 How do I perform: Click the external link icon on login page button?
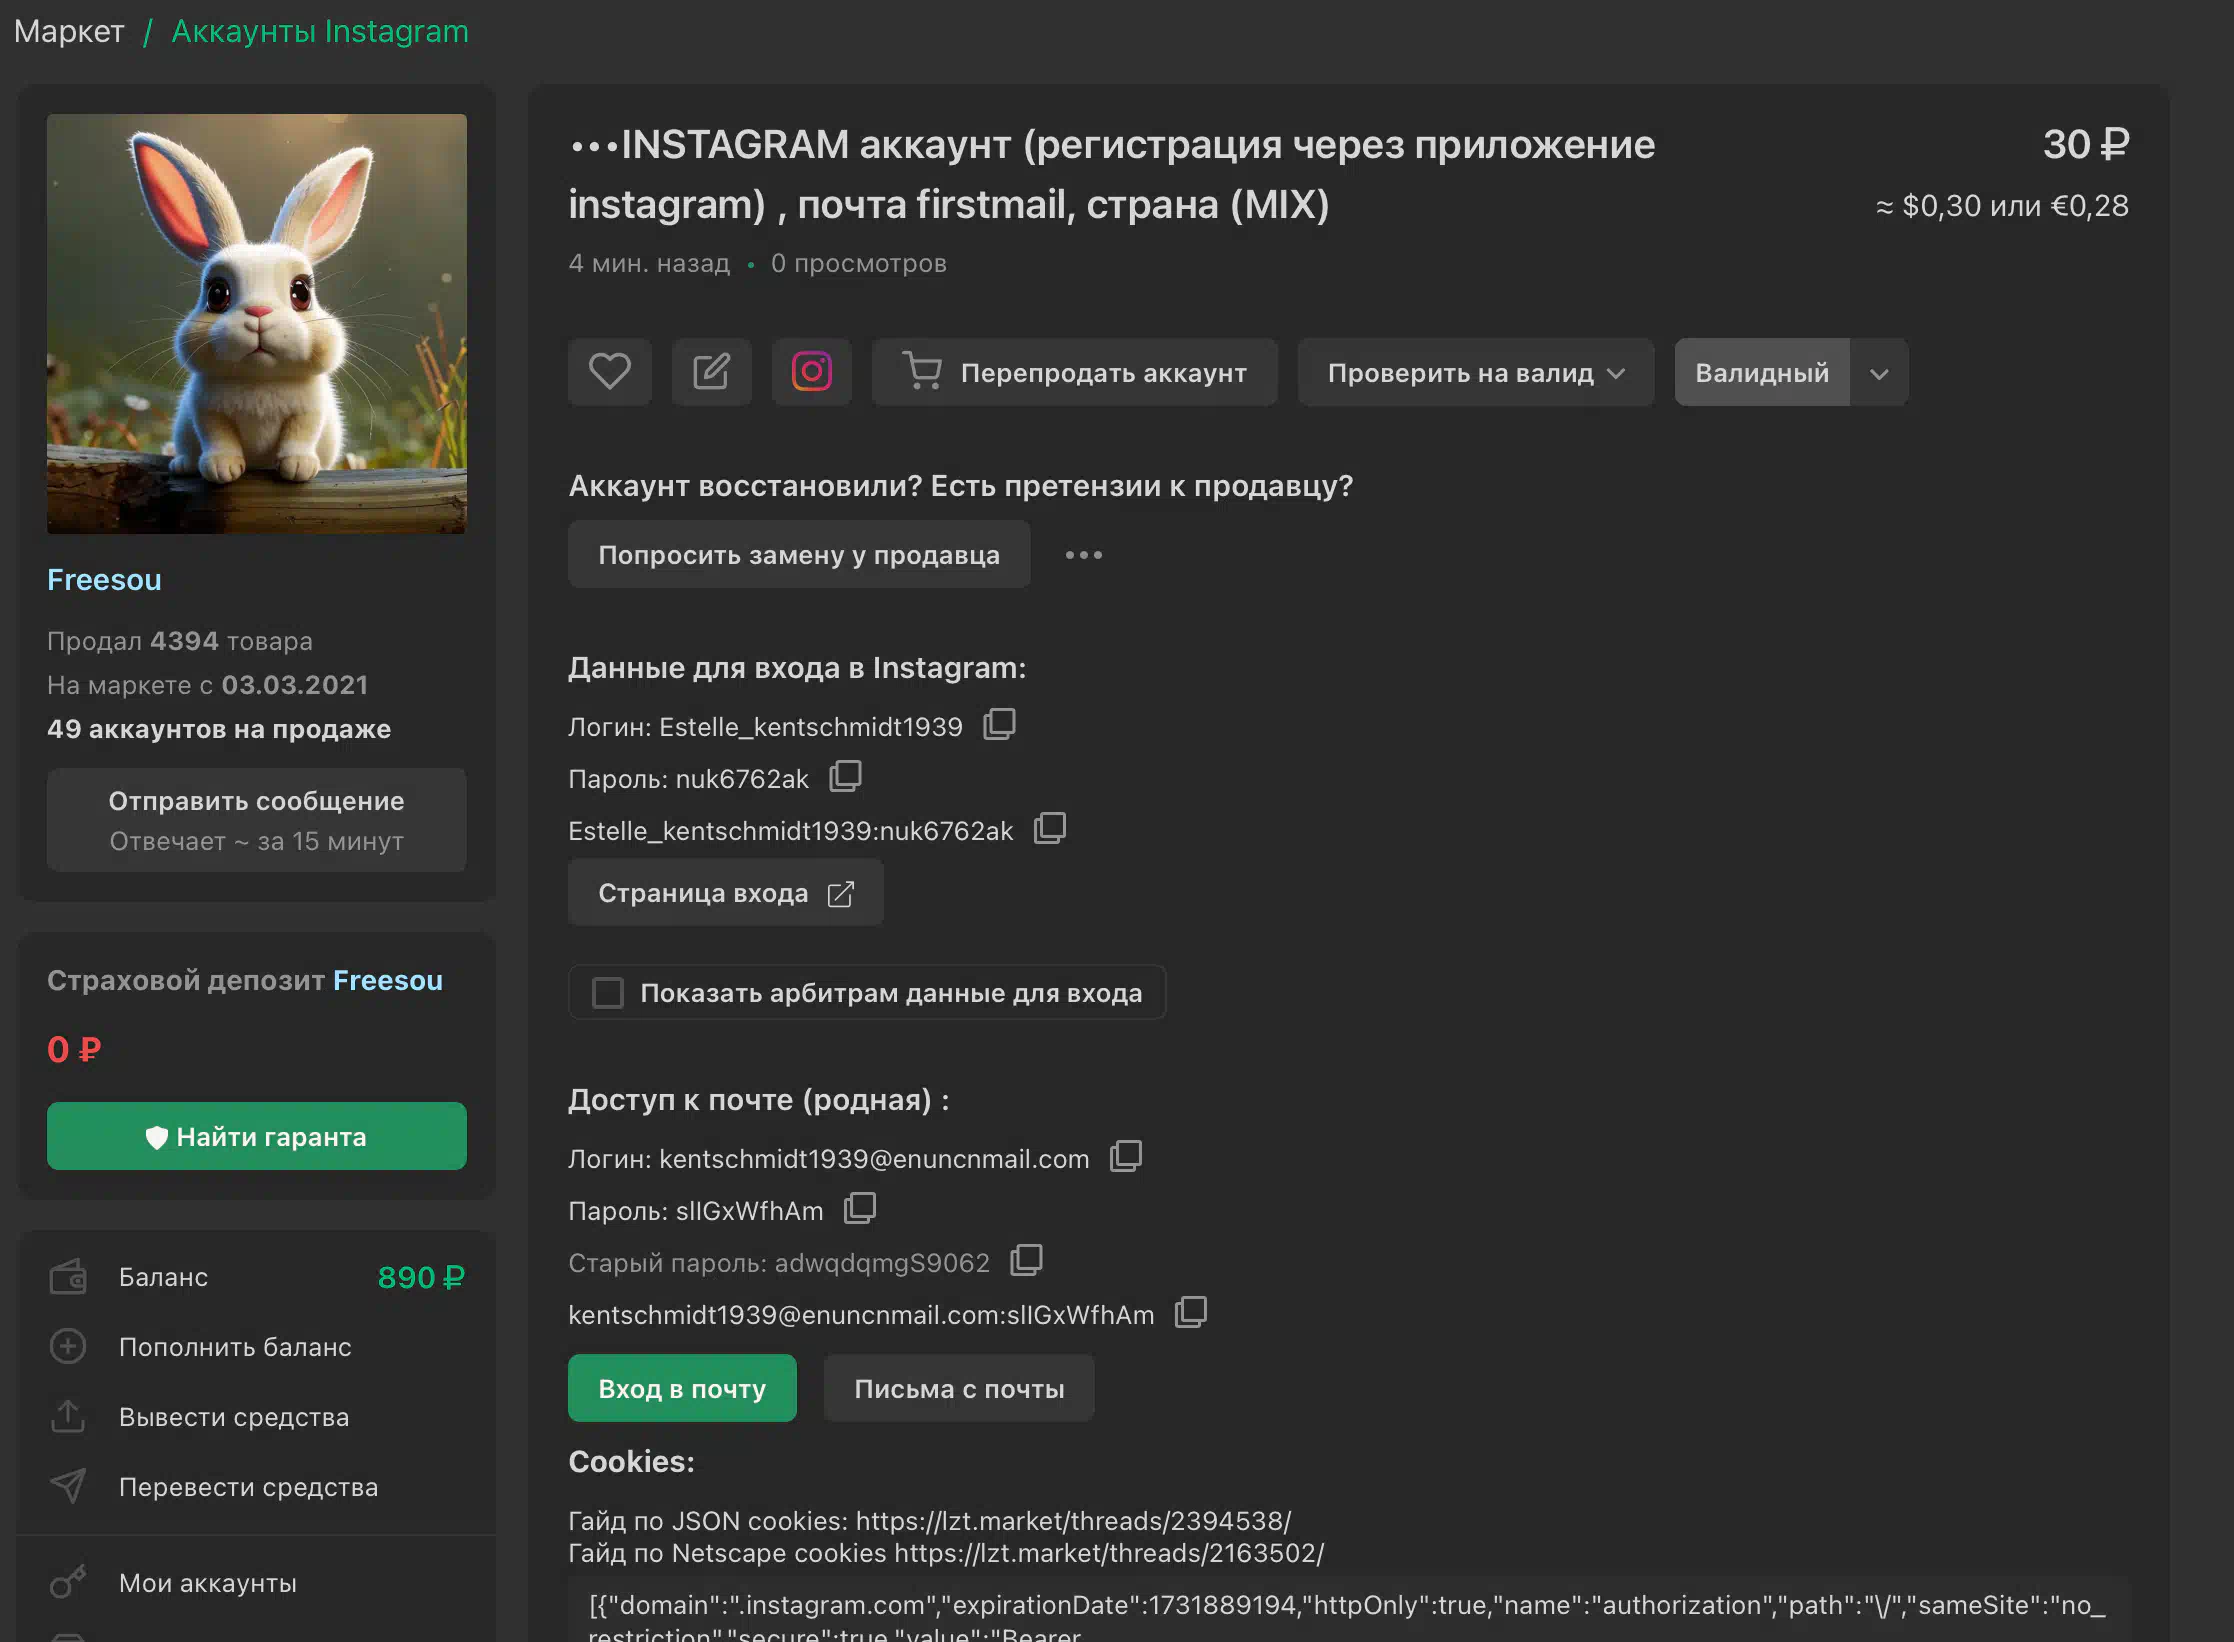tap(841, 893)
